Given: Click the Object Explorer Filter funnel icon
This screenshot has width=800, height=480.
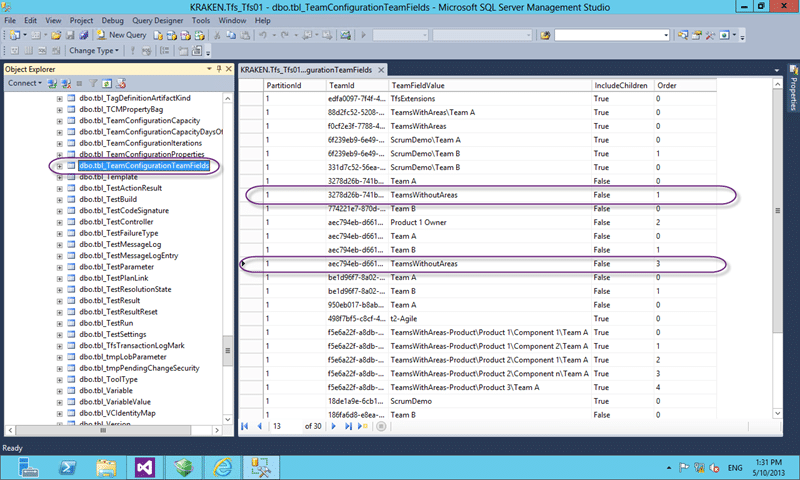Looking at the screenshot, I should tap(93, 83).
